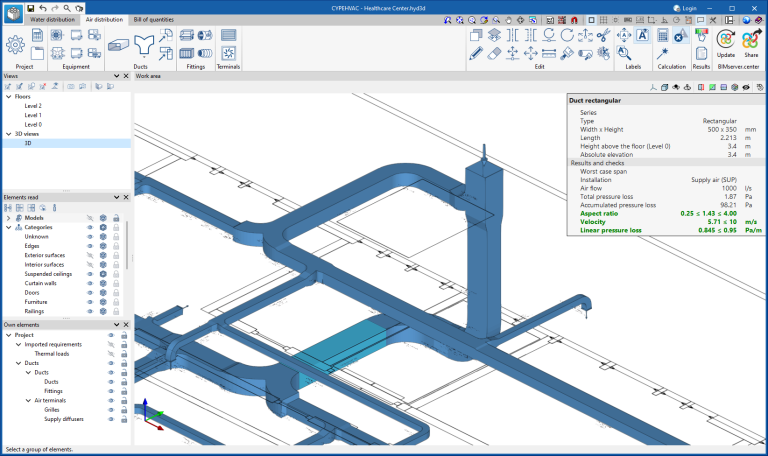The width and height of the screenshot is (768, 456).
Task: Close the Elements read panel
Action: coord(126,197)
